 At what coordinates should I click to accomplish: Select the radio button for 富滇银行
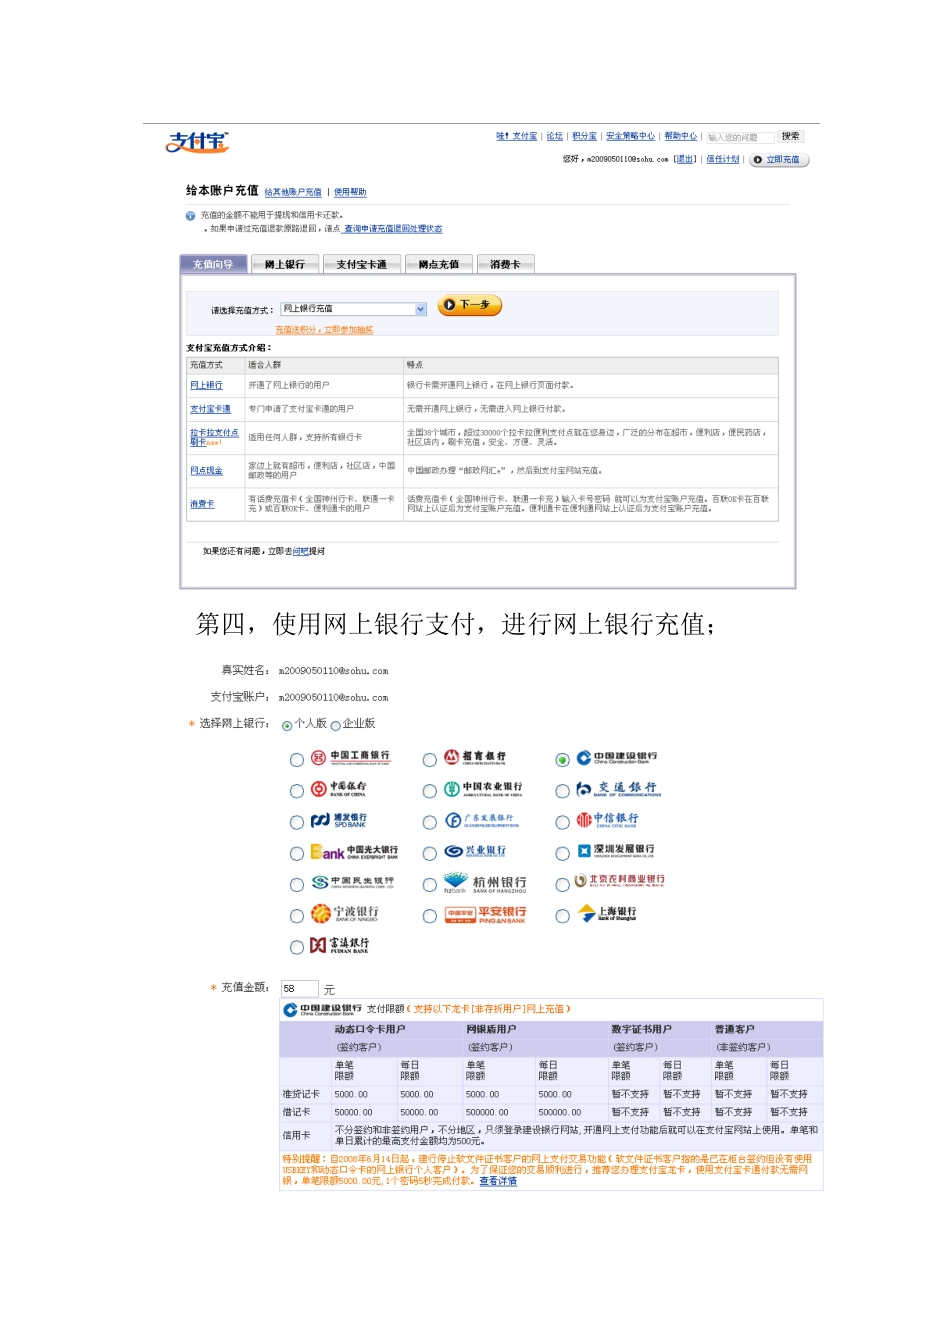click(x=297, y=947)
